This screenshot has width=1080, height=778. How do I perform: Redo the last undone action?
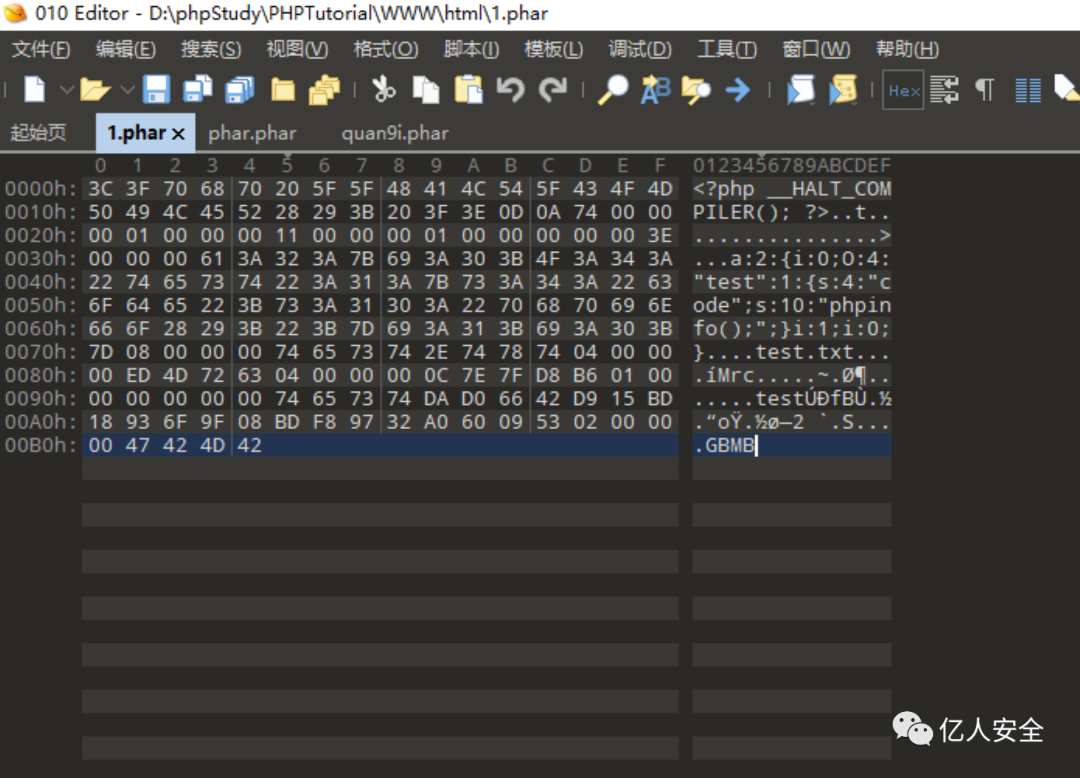coord(552,90)
